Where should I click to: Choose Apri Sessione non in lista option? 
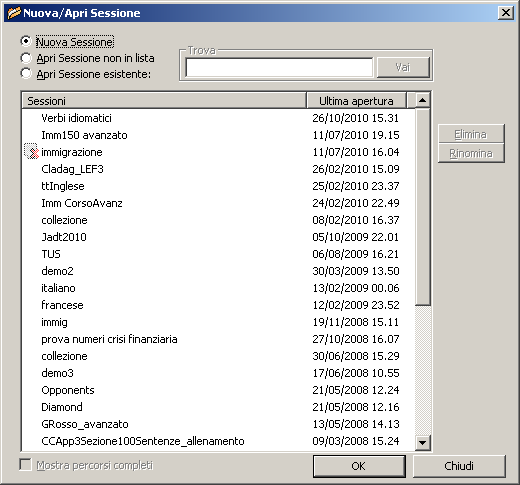tap(26, 58)
